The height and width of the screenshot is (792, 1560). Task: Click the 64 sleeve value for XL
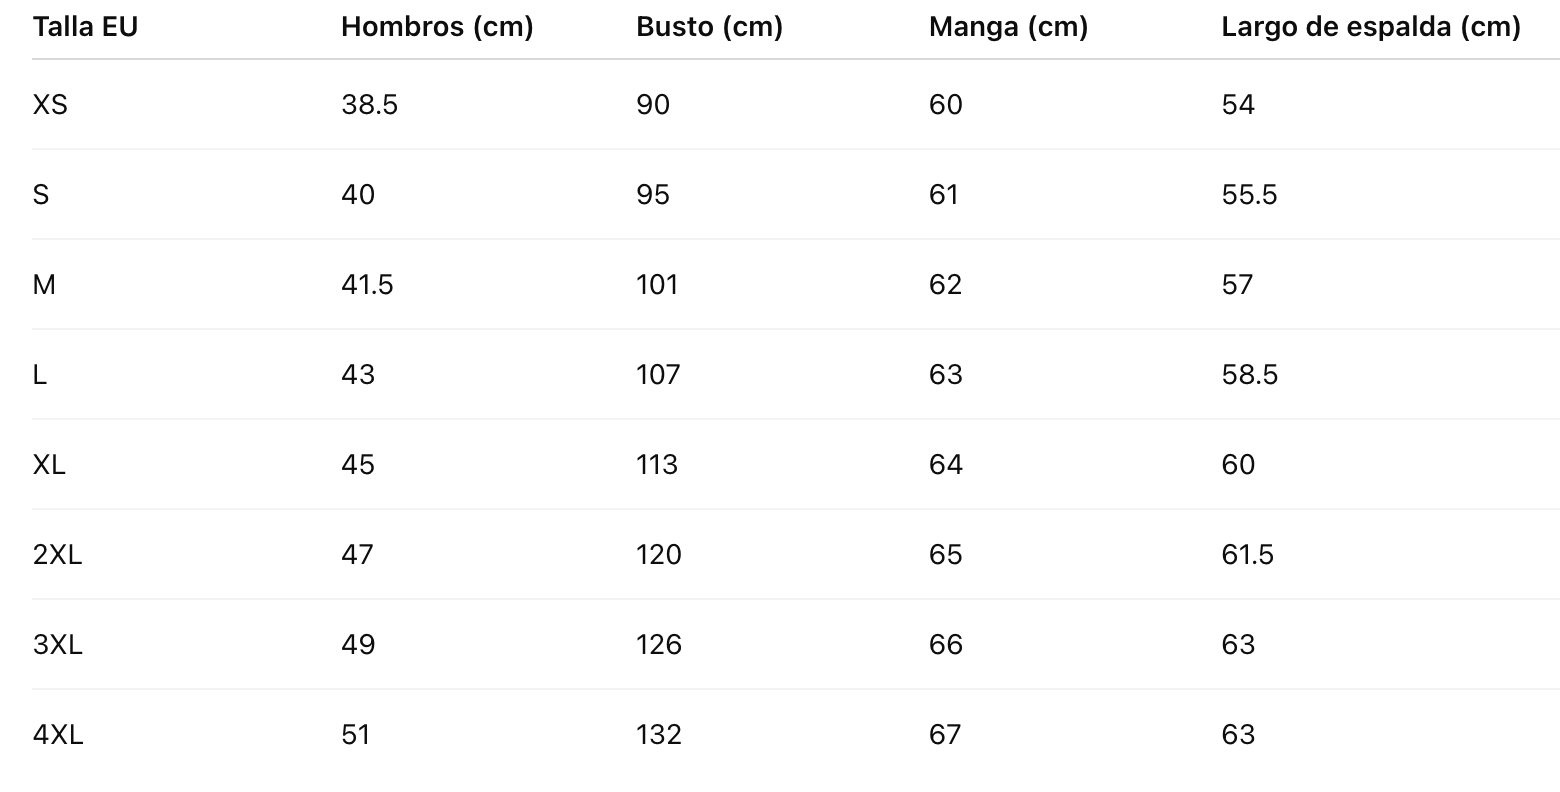pyautogui.click(x=945, y=465)
